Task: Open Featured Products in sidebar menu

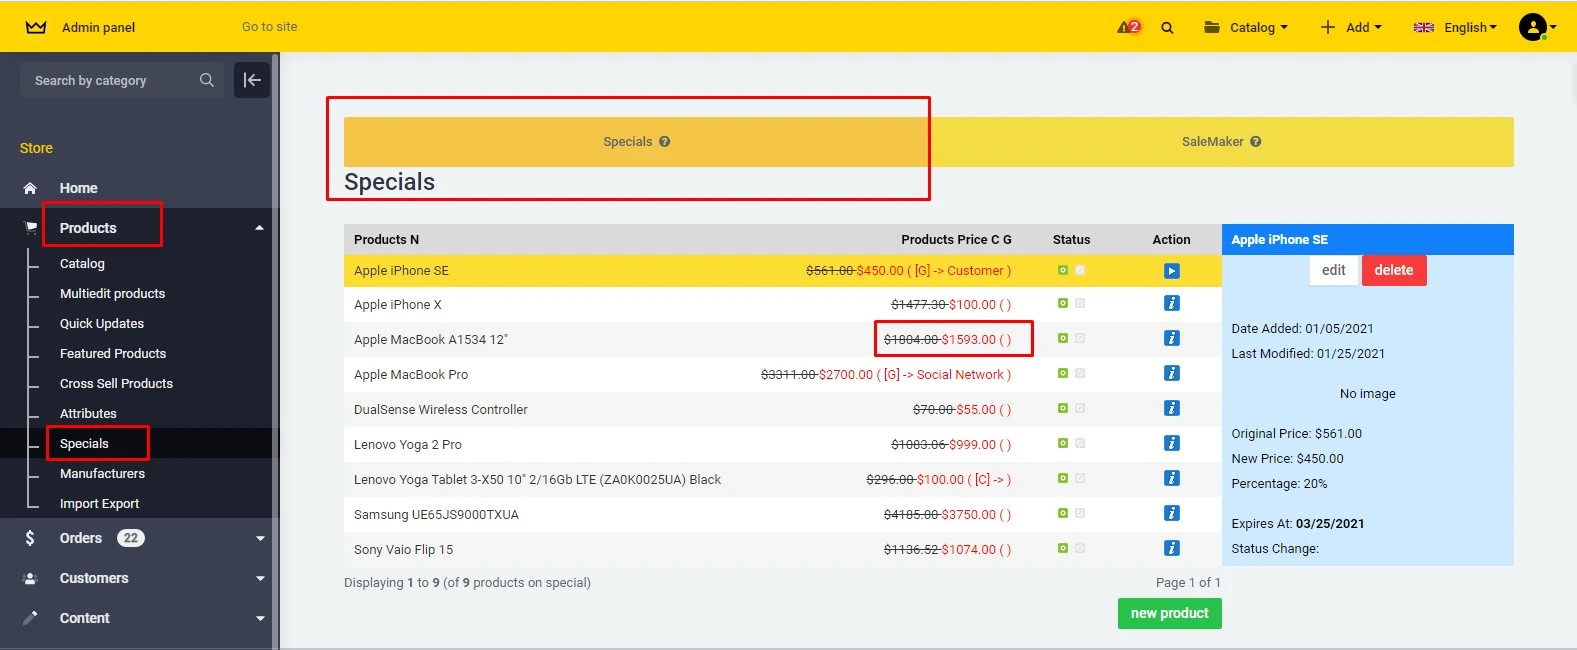Action: point(113,354)
